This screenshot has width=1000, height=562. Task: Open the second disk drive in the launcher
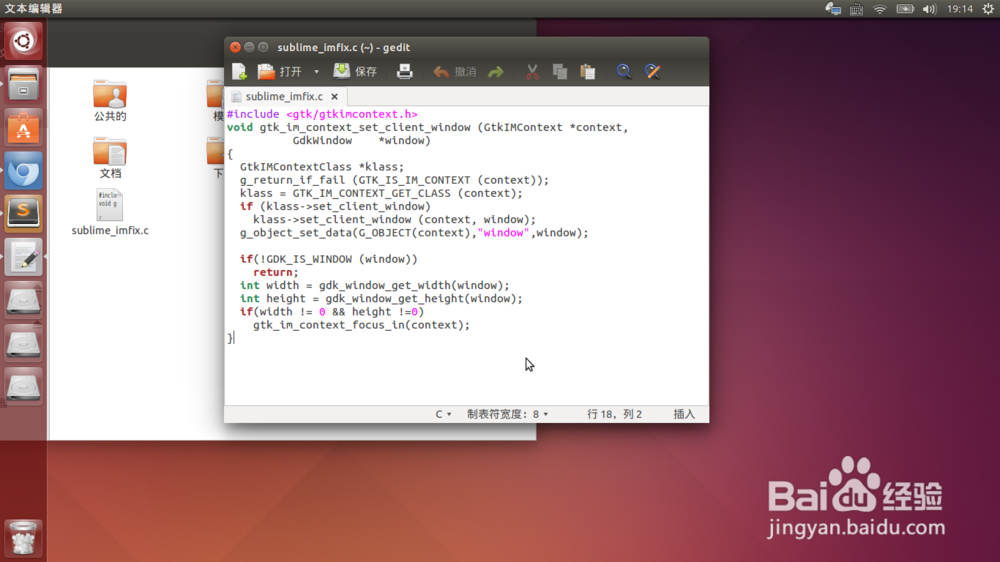24,343
